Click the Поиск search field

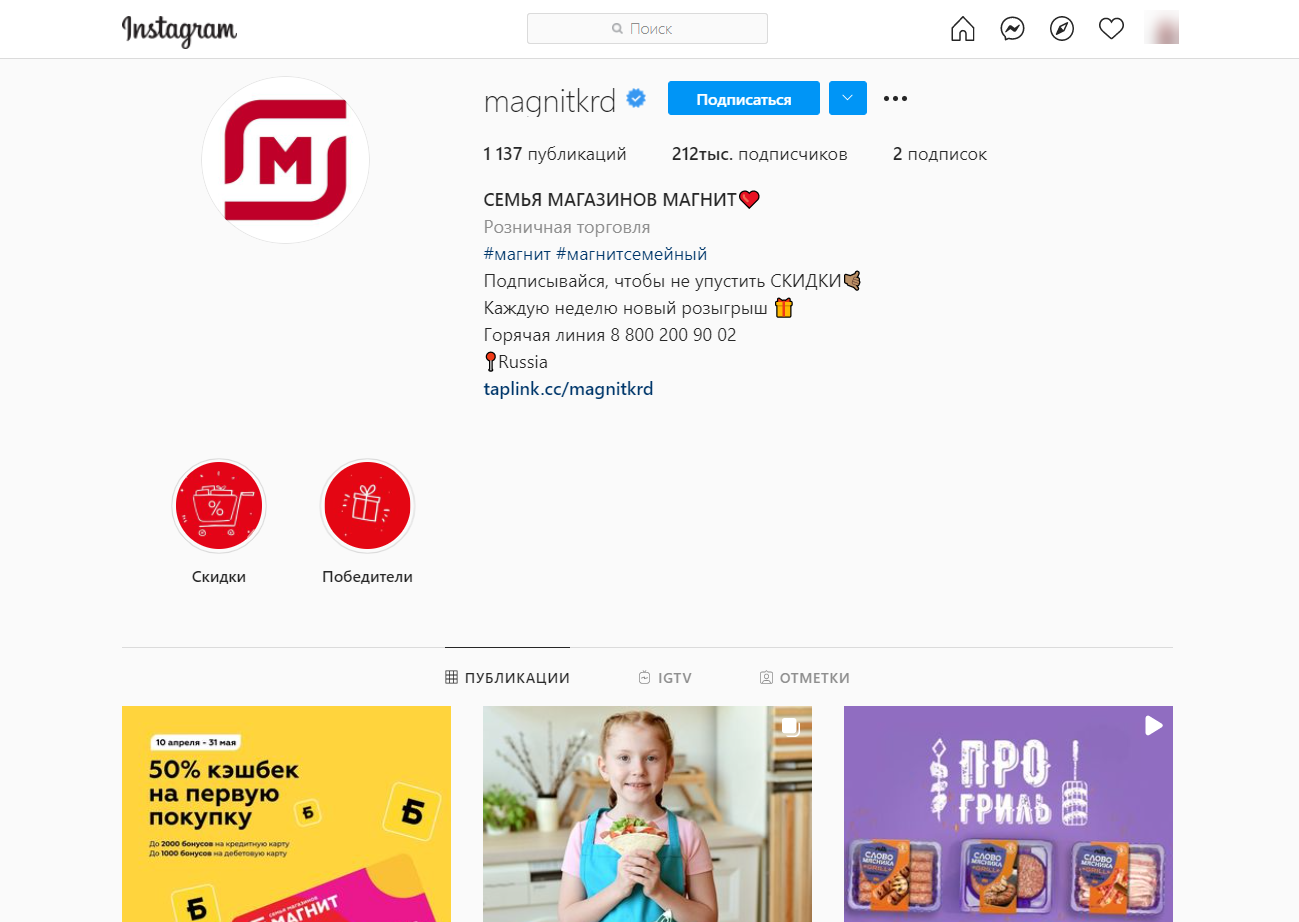[x=647, y=29]
